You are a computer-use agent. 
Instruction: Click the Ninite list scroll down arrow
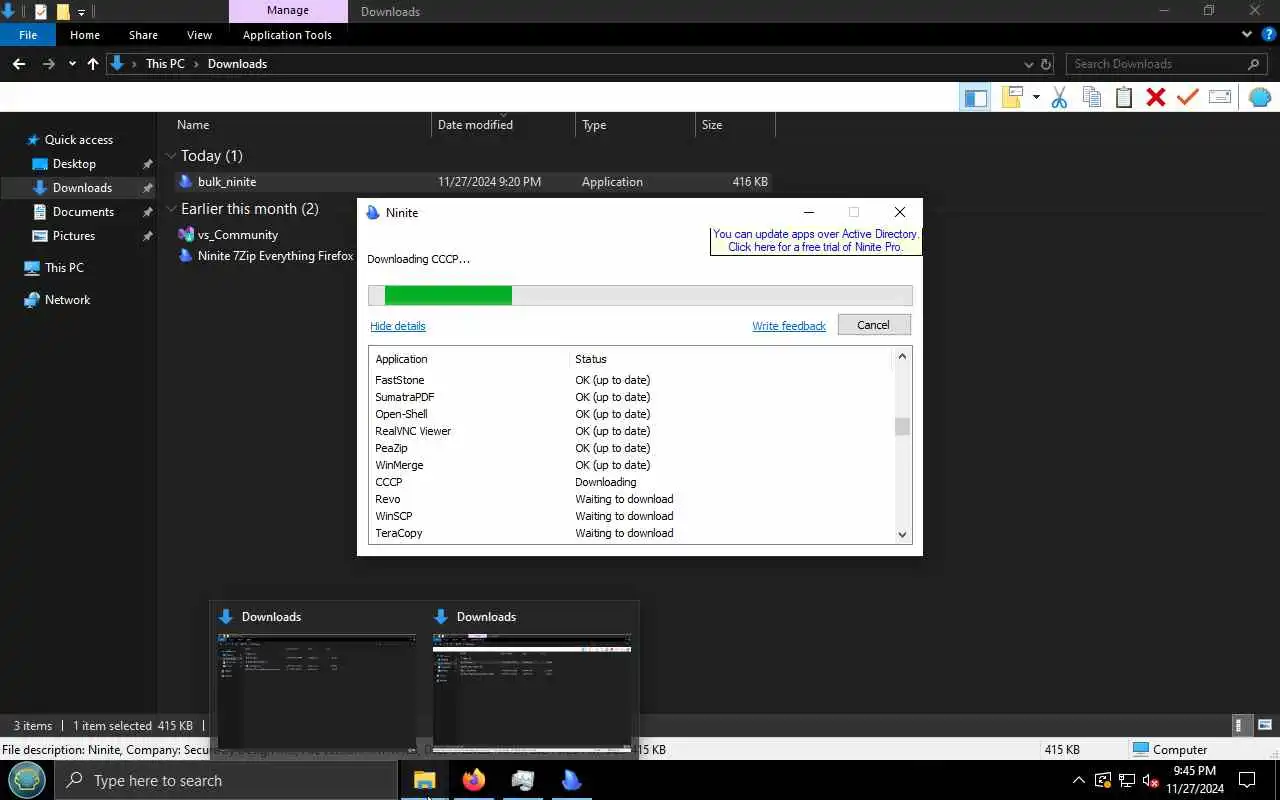pos(902,535)
